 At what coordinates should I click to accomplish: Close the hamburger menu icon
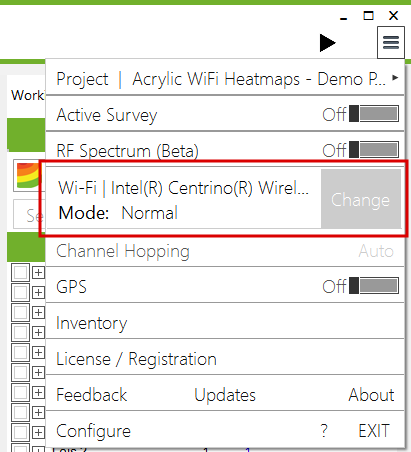click(x=391, y=42)
